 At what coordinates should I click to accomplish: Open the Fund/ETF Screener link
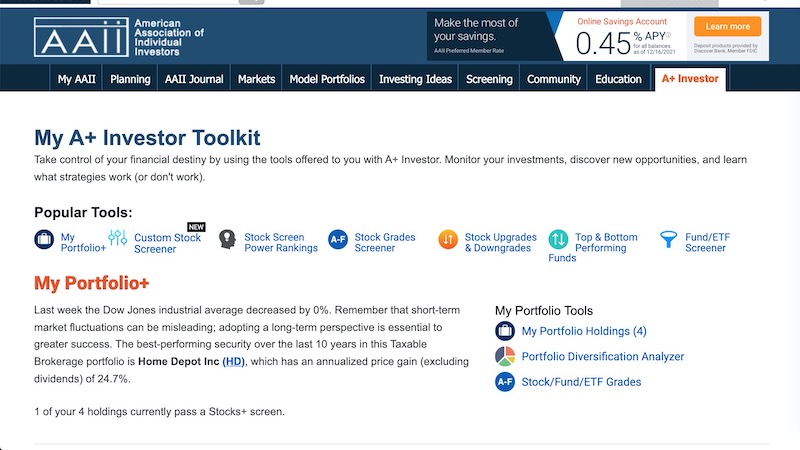(707, 242)
